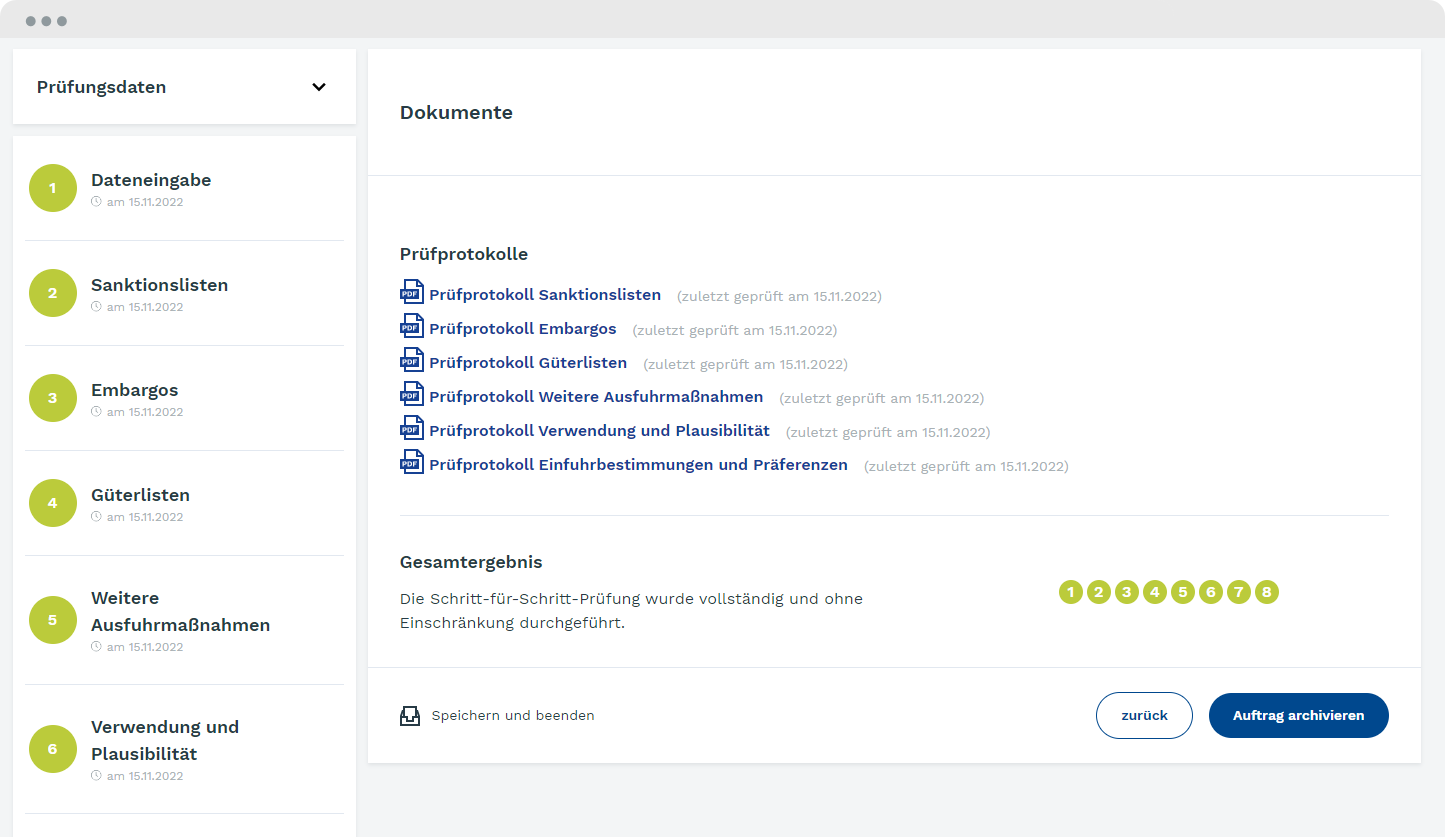The image size is (1445, 837).
Task: Click the PDF icon beside Prüfprotokoll Embargos
Action: point(411,326)
